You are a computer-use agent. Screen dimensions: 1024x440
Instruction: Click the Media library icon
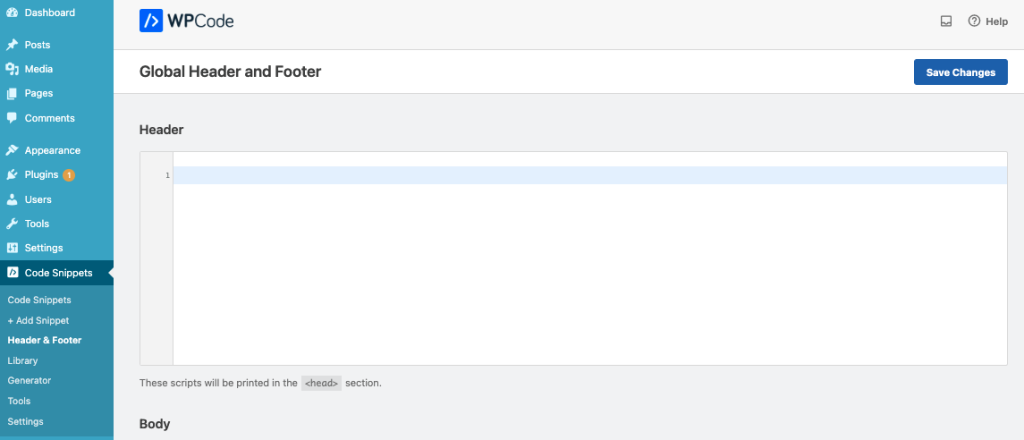click(x=12, y=69)
